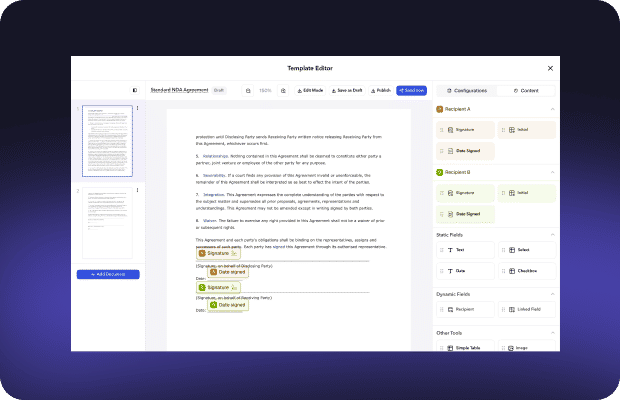This screenshot has width=620, height=400.
Task: Click the Edit Mode button
Action: coord(310,91)
